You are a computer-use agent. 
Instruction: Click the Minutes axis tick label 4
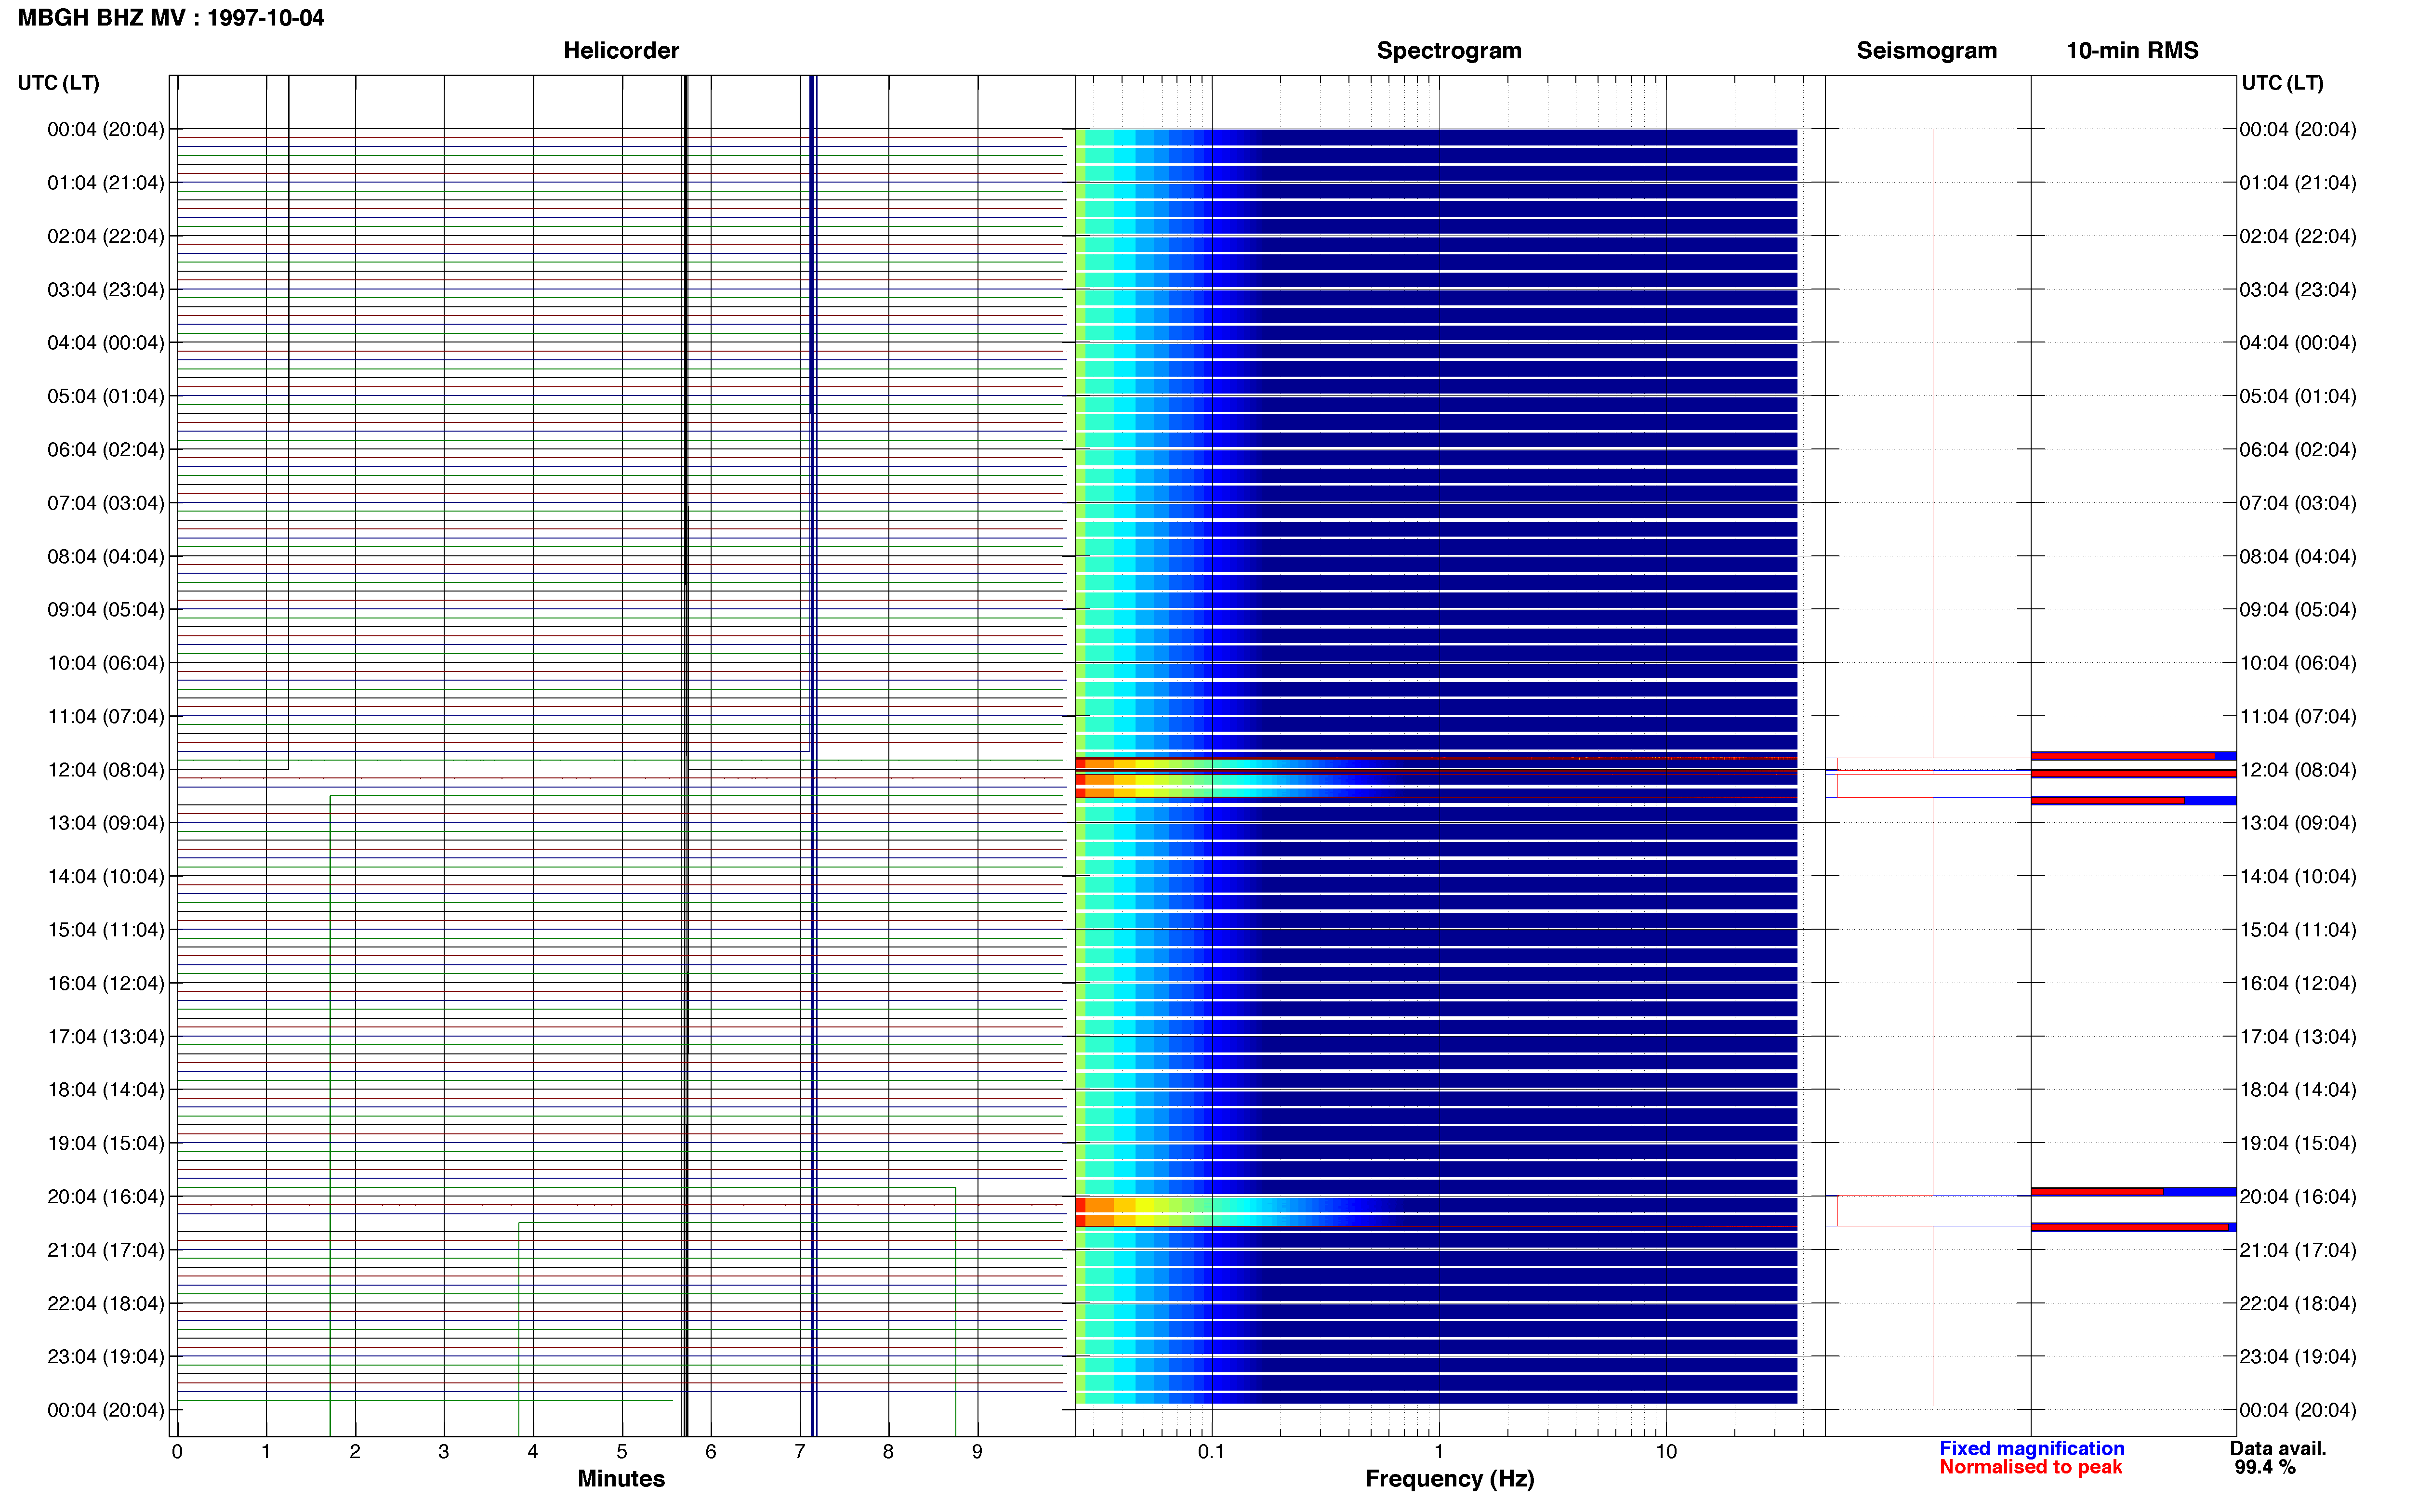click(x=533, y=1452)
